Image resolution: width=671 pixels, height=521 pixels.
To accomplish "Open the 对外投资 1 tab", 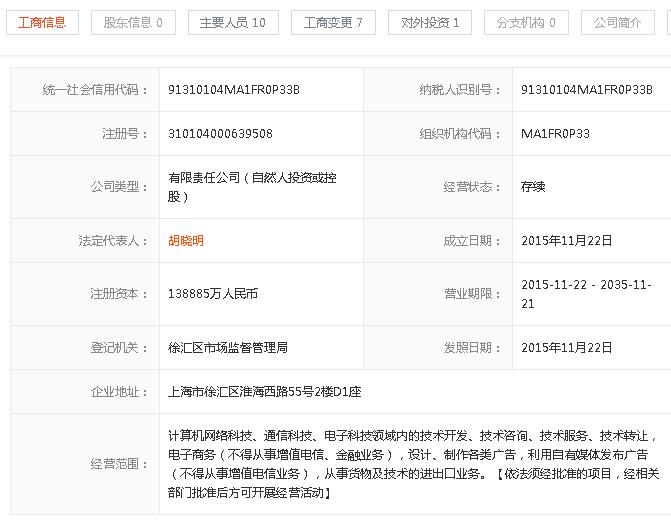I will [x=431, y=22].
